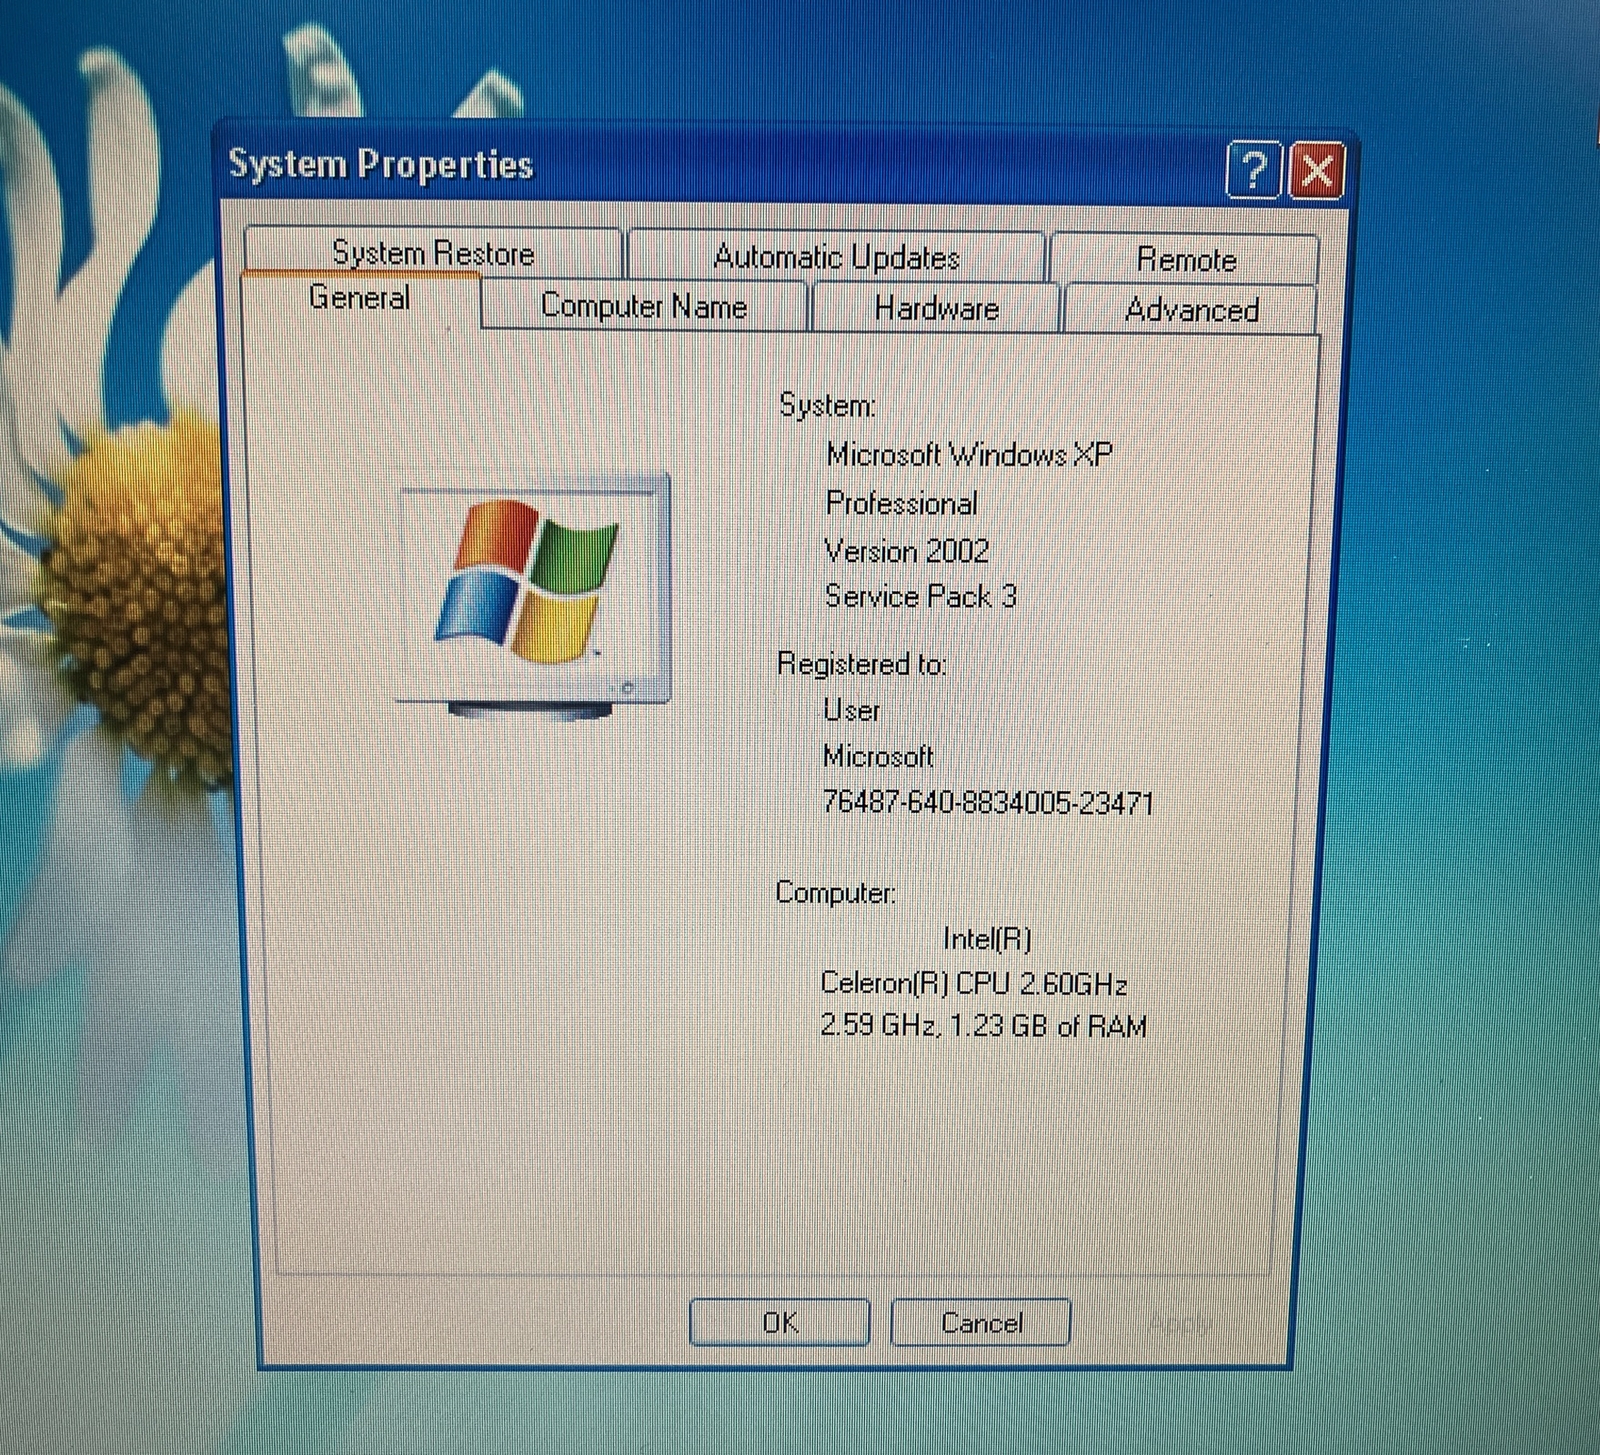
Task: Open the Hardware tab
Action: tap(937, 308)
